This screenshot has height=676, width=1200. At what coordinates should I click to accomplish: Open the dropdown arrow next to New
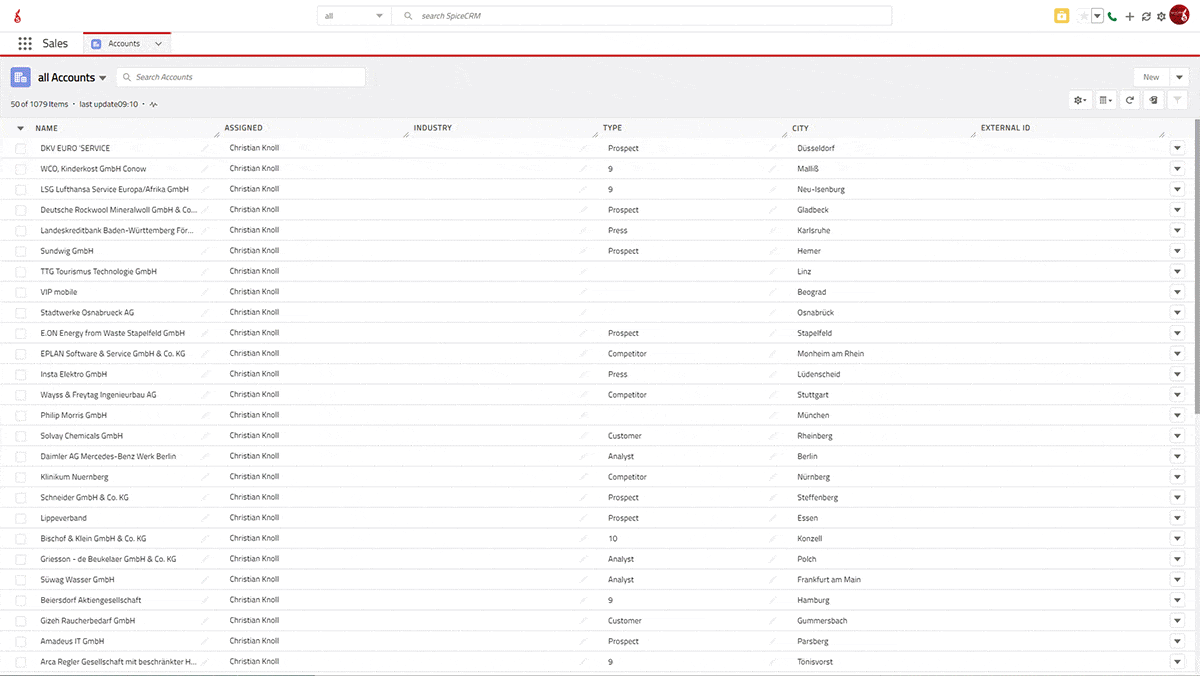coord(1180,77)
